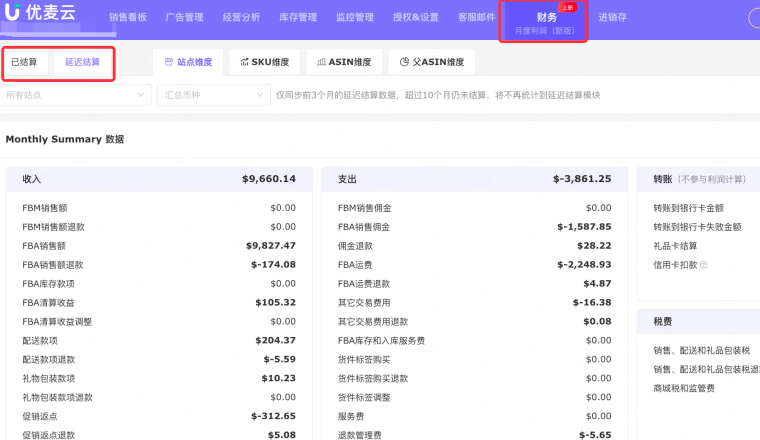760x440 pixels.
Task: Click the 礼品卡结算 label
Action: 675,246
